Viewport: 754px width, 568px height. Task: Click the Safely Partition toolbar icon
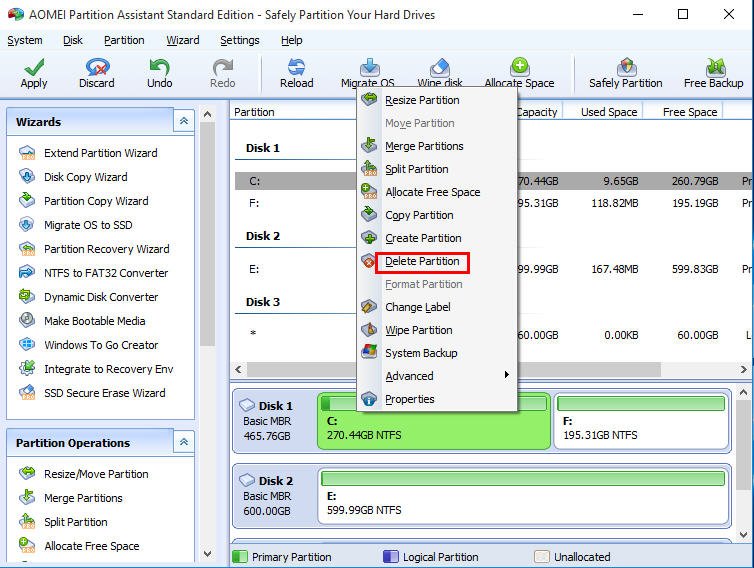pyautogui.click(x=626, y=67)
